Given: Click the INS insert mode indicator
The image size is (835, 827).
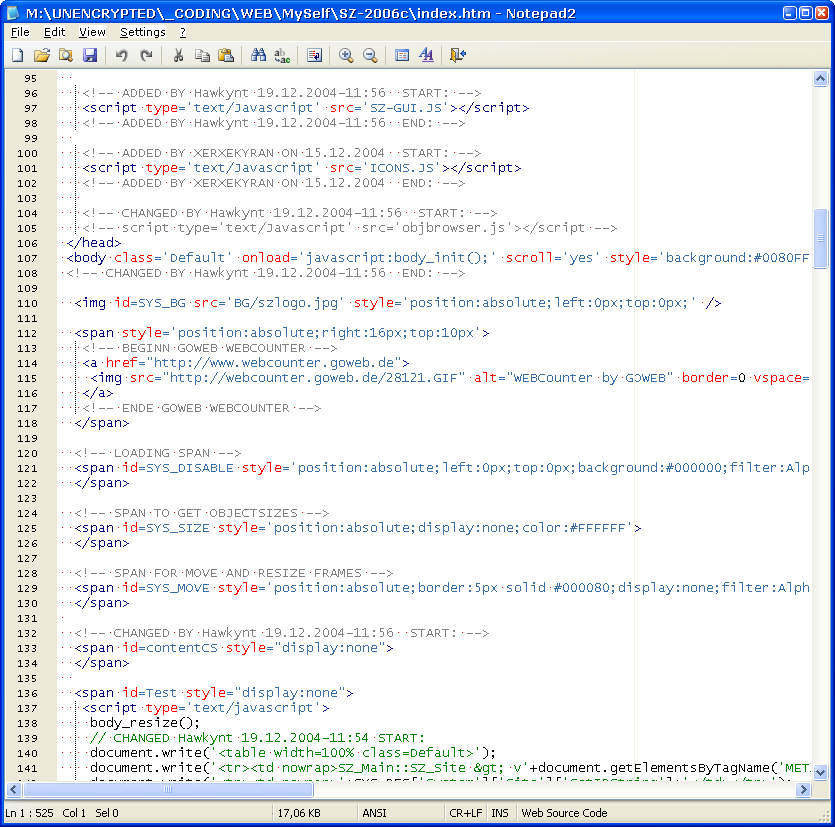Looking at the screenshot, I should [500, 813].
